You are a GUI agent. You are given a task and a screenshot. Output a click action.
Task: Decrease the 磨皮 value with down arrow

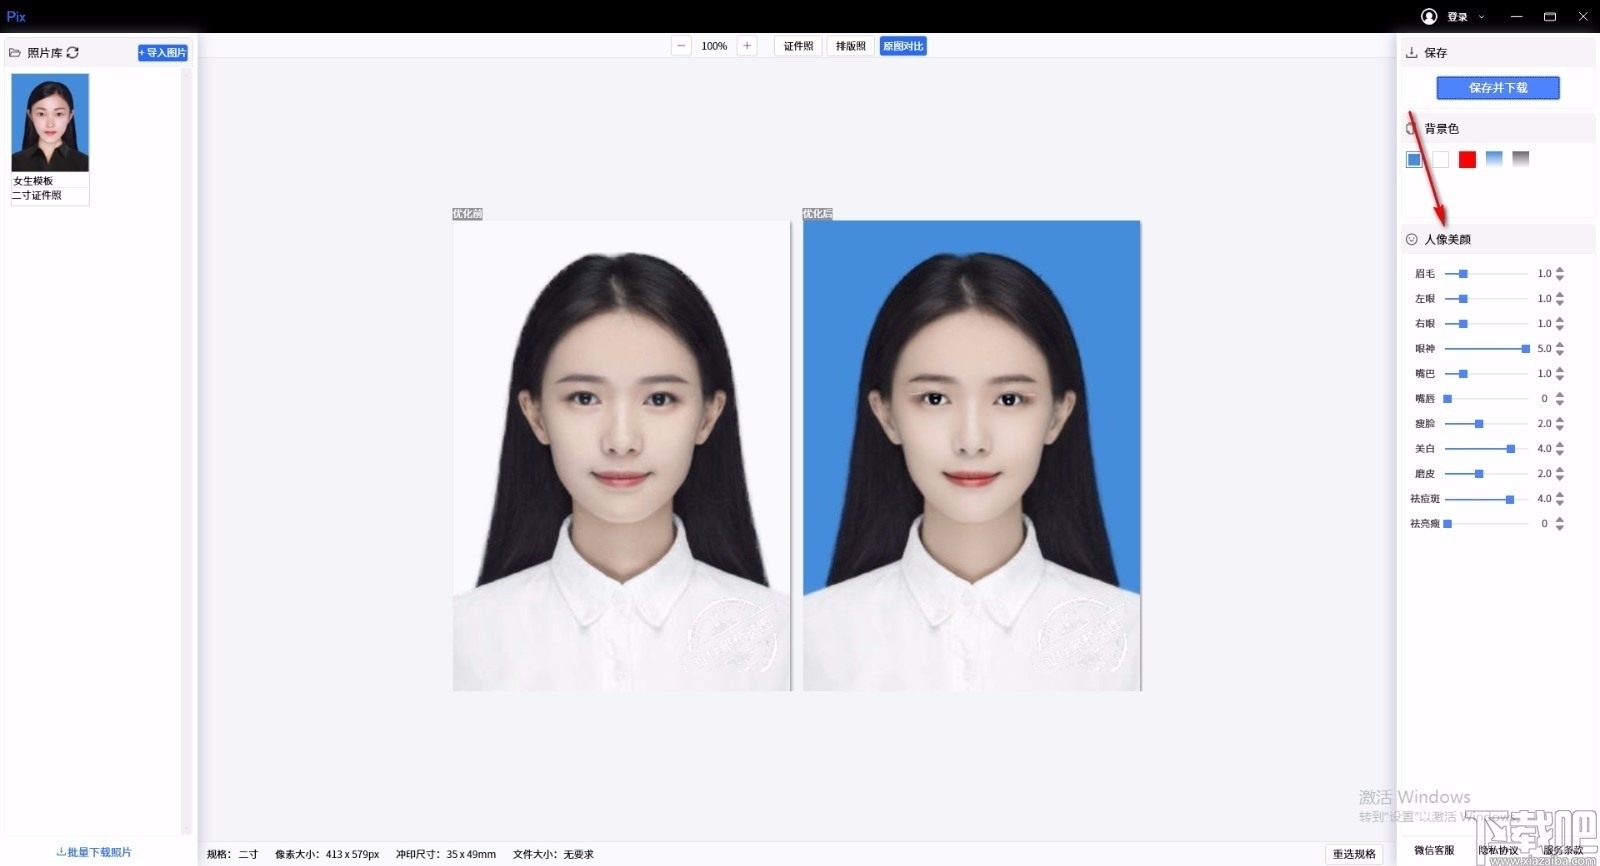click(1560, 478)
